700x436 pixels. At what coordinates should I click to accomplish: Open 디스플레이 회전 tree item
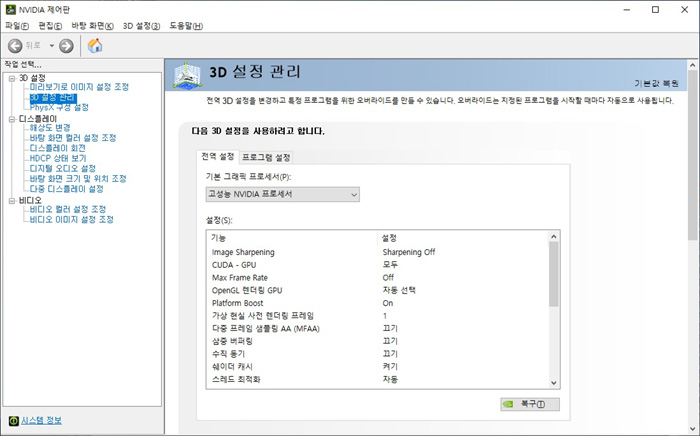(x=57, y=148)
